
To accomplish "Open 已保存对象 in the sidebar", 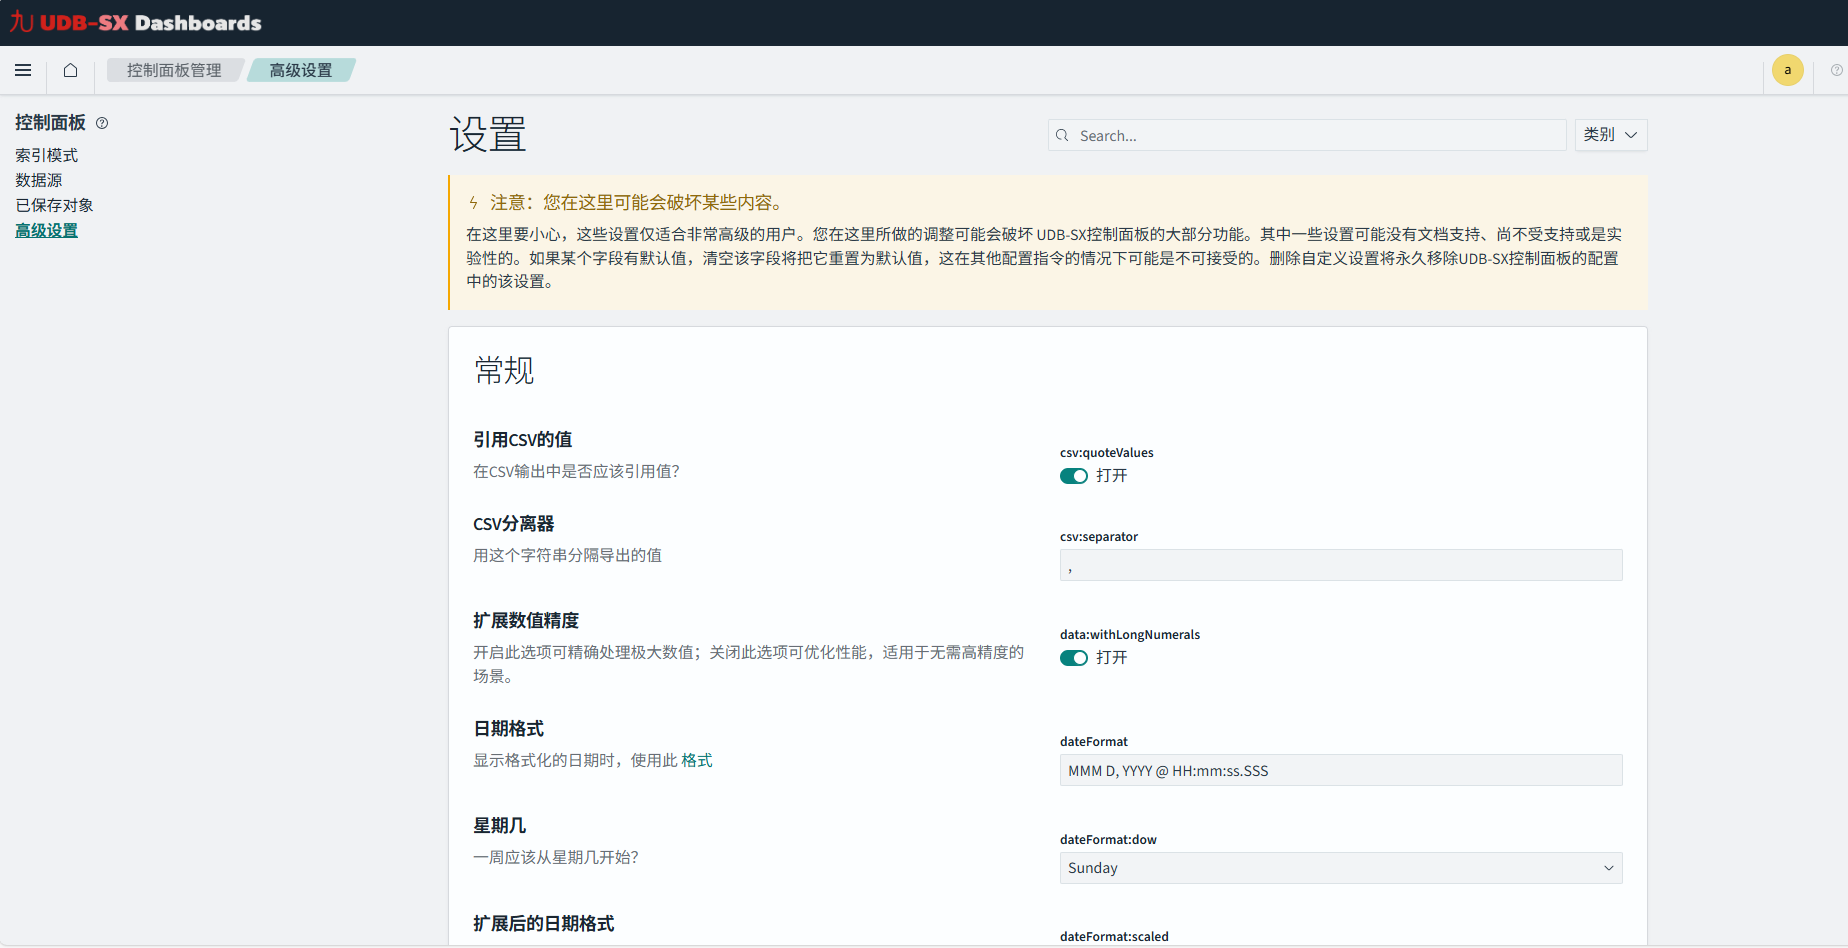I will pos(54,205).
